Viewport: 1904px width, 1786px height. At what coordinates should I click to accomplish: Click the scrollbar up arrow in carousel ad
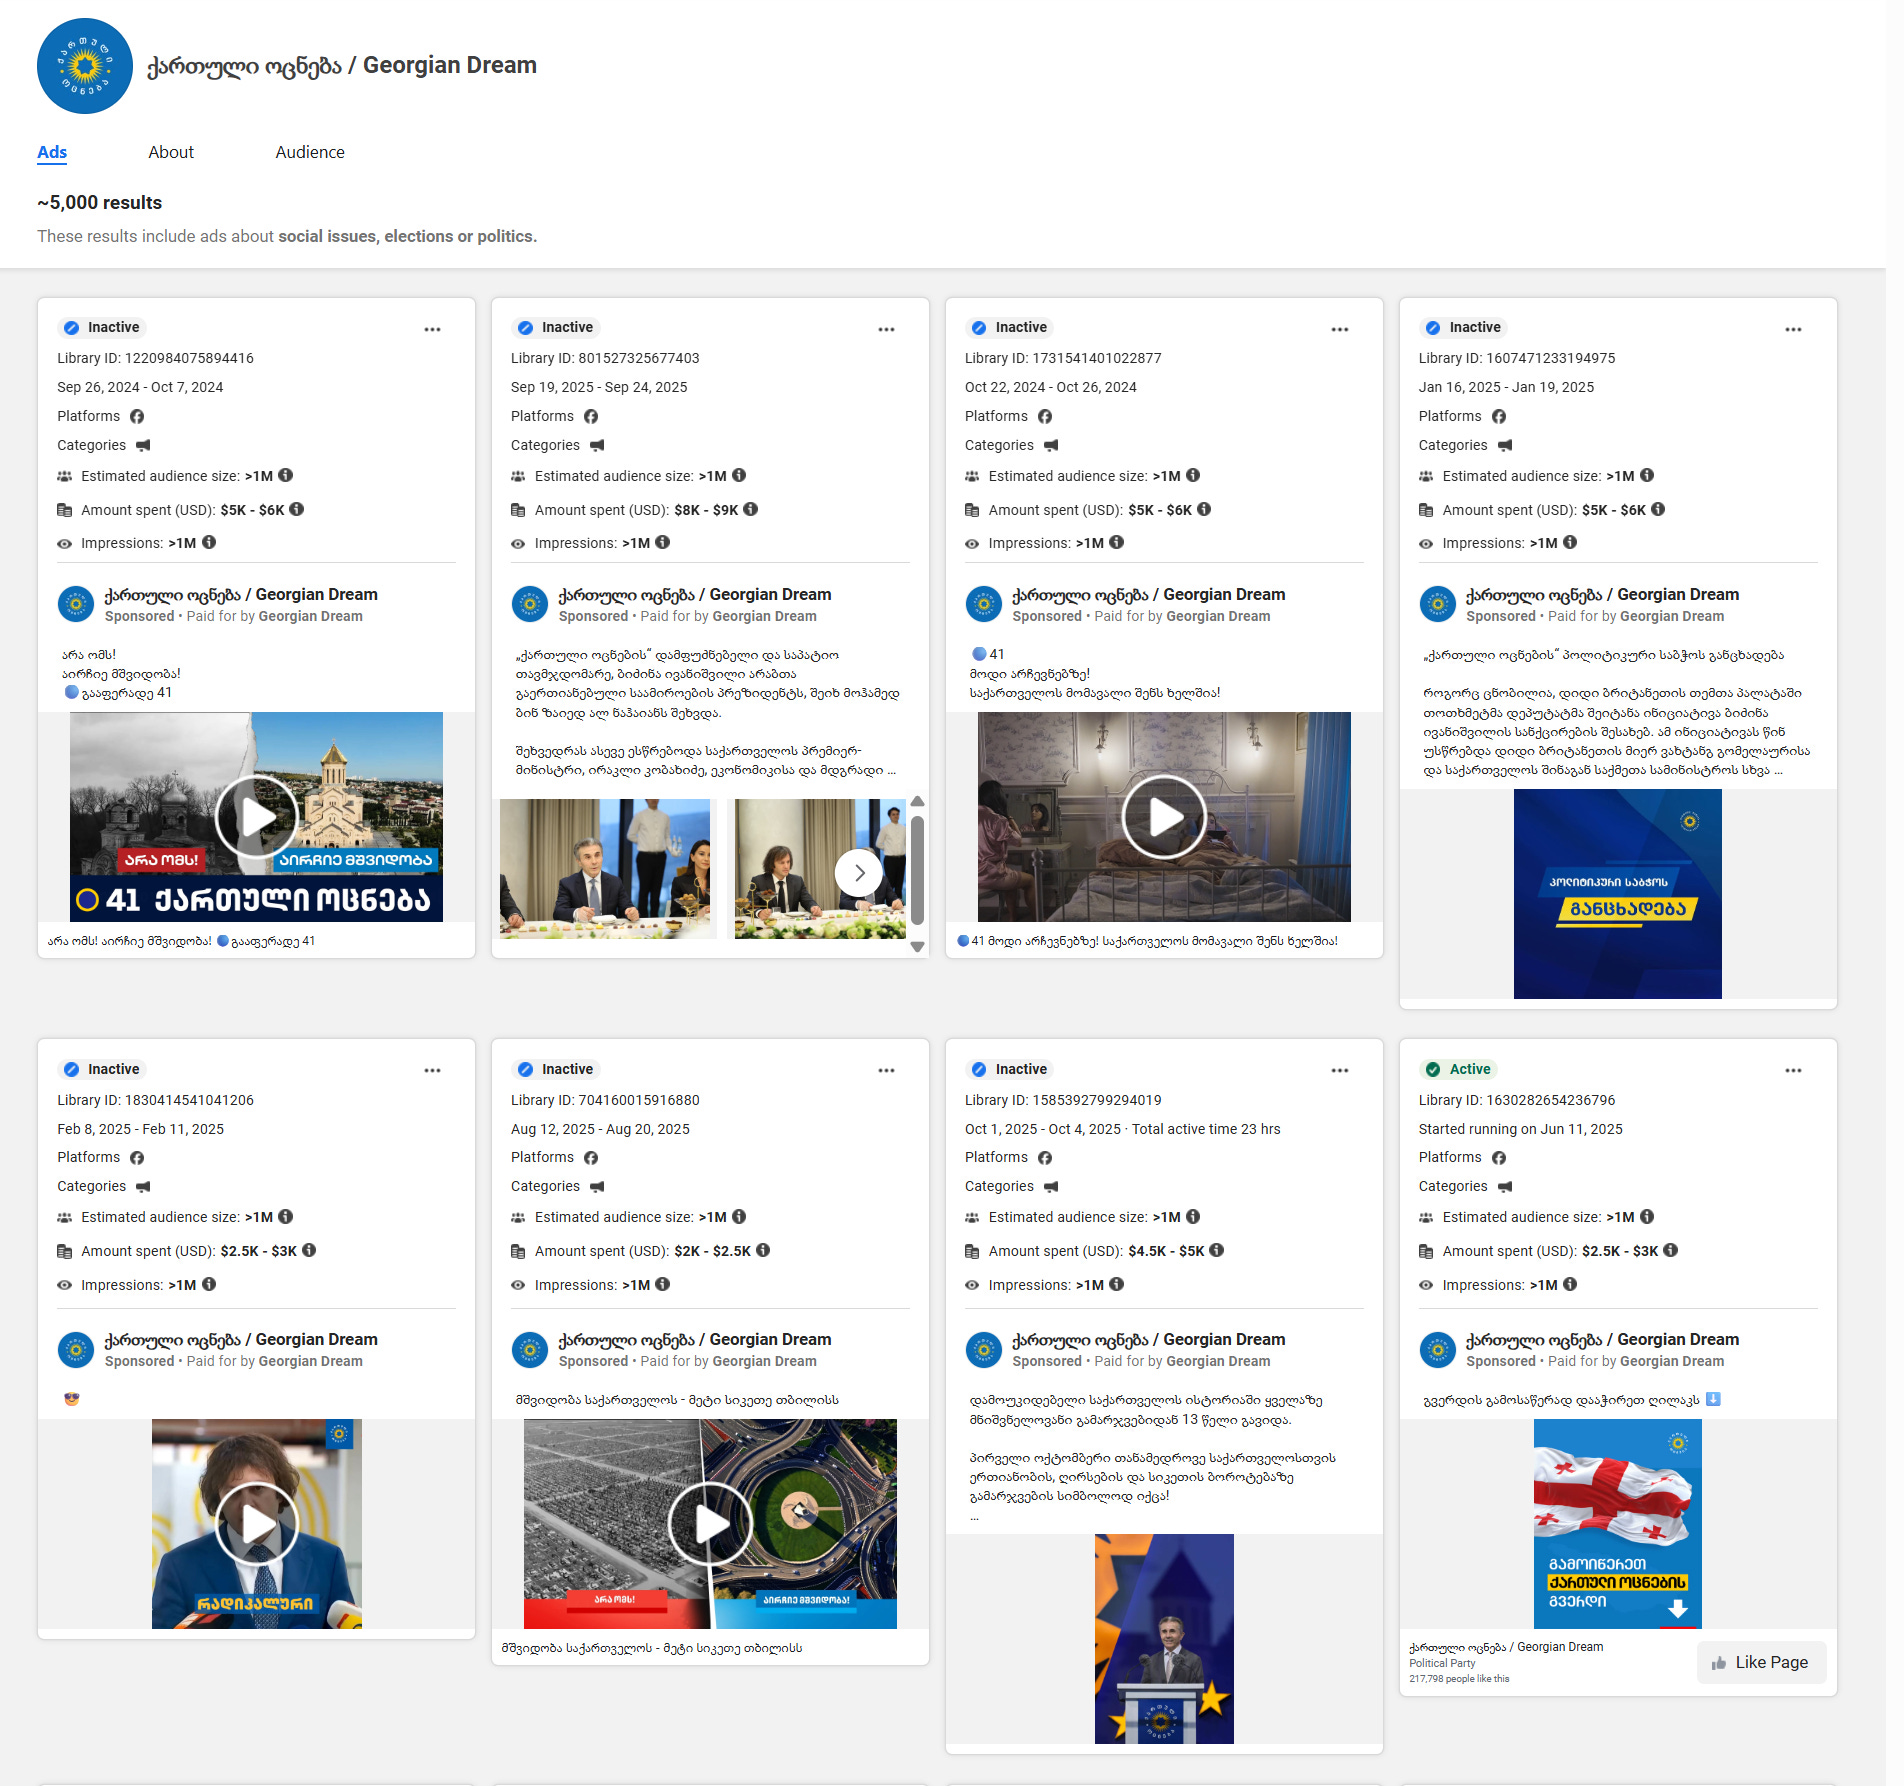[x=917, y=802]
